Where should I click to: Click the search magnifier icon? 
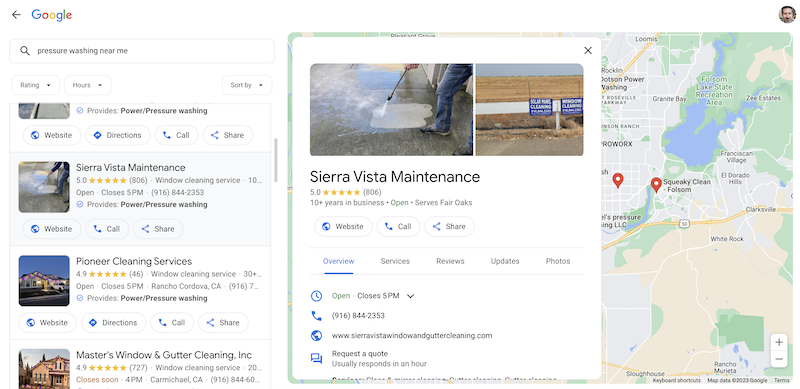coord(24,51)
